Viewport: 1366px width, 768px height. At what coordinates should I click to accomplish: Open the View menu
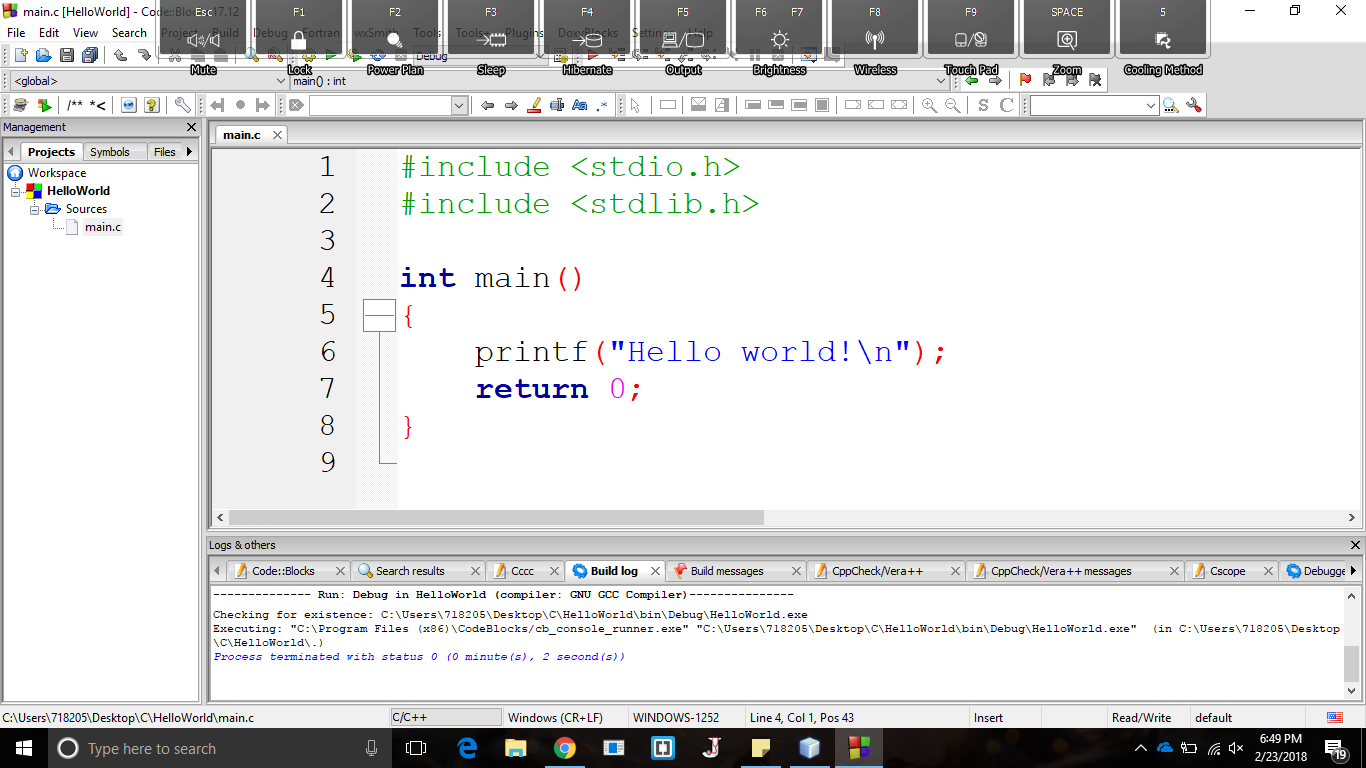coord(84,32)
